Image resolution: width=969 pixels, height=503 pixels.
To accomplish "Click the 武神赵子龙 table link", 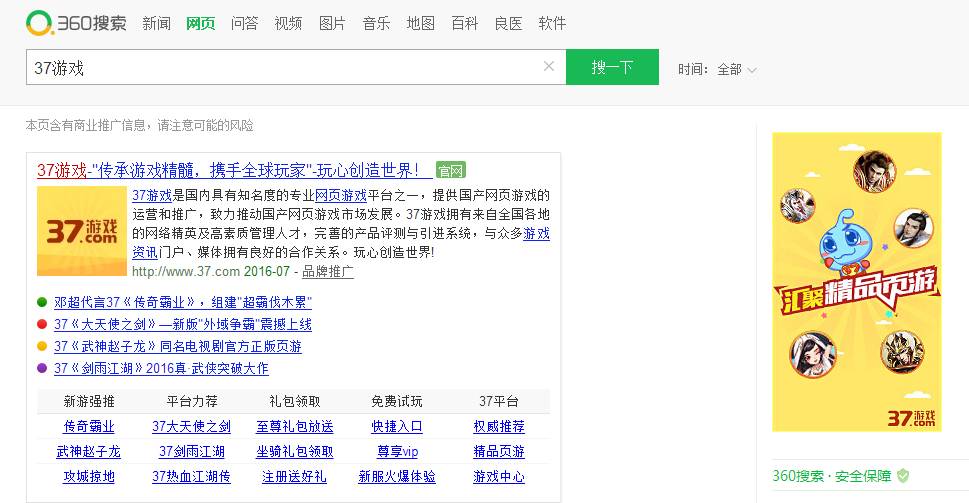I will click(x=88, y=452).
